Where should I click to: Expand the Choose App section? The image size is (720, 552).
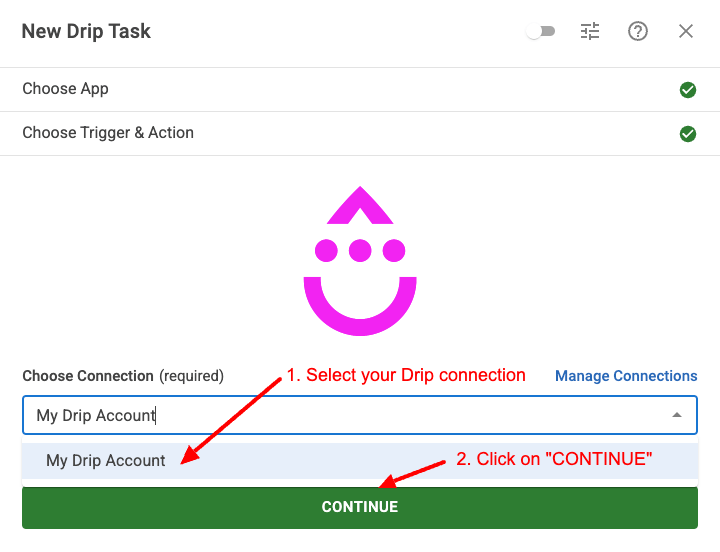pos(360,89)
